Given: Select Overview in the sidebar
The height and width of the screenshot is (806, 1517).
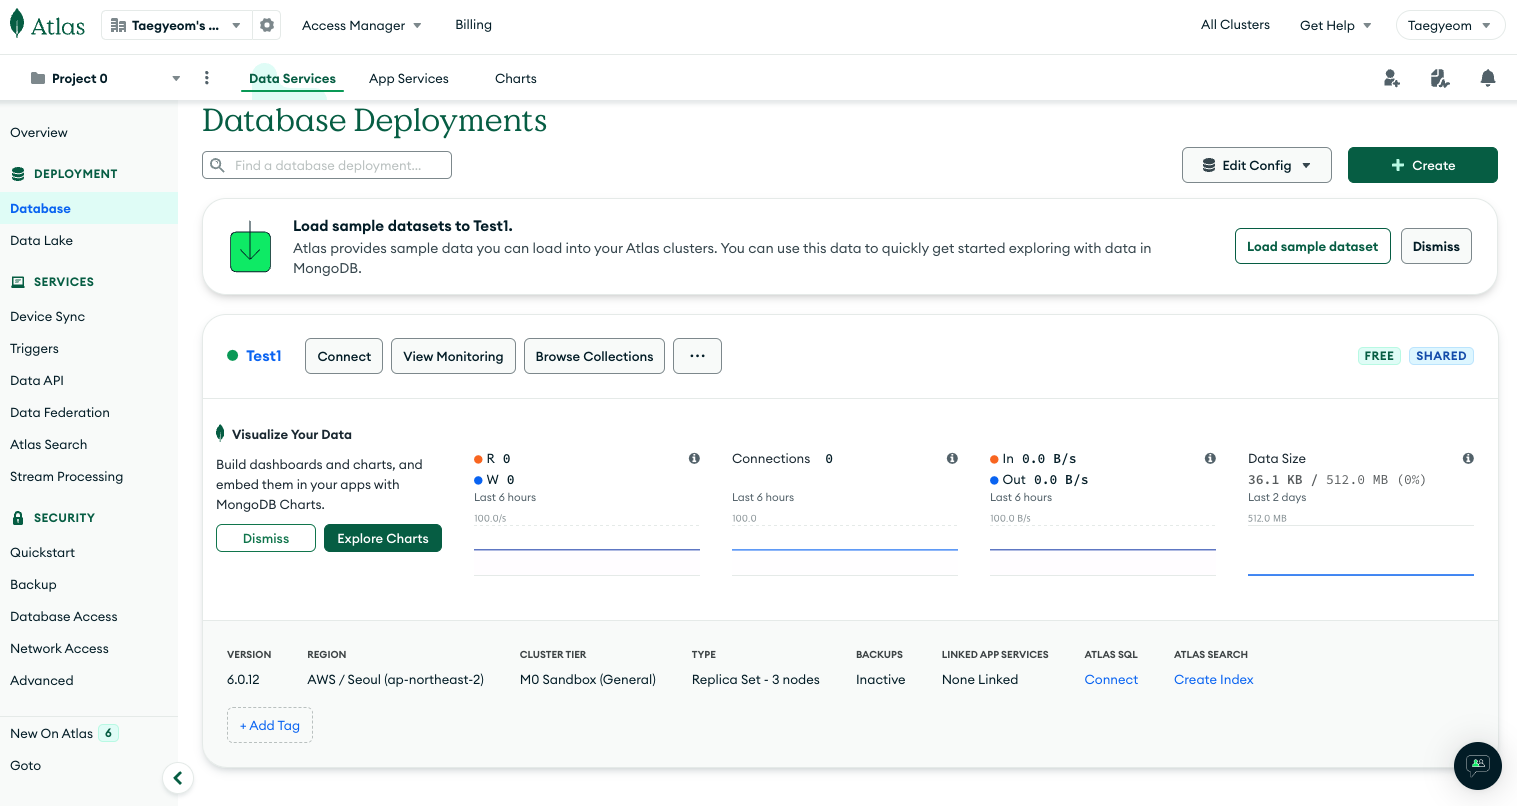Looking at the screenshot, I should pos(39,132).
